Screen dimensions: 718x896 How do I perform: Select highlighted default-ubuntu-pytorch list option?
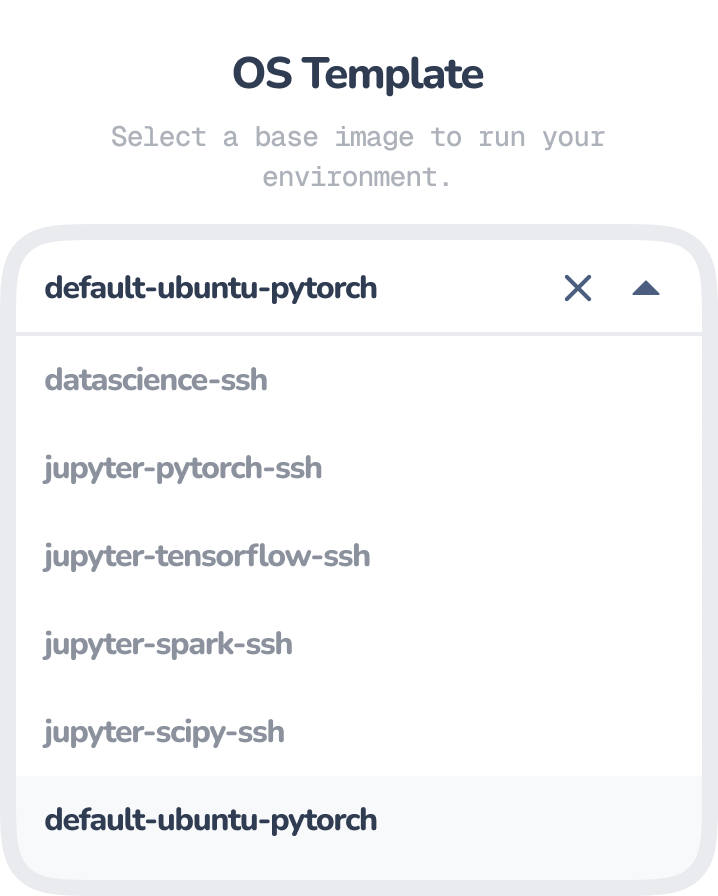coord(211,820)
